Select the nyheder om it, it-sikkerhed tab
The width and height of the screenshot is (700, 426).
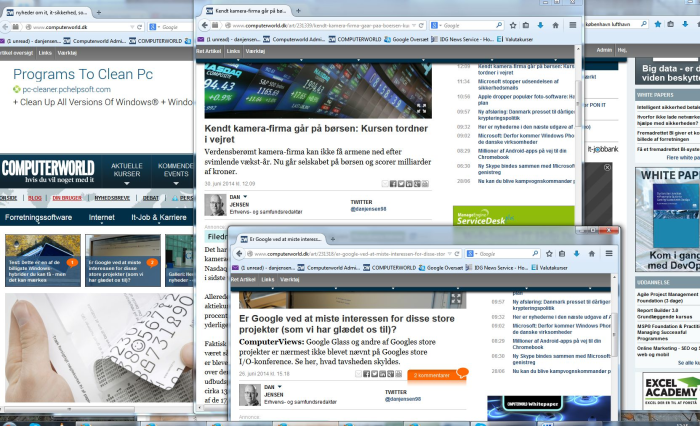coord(46,13)
